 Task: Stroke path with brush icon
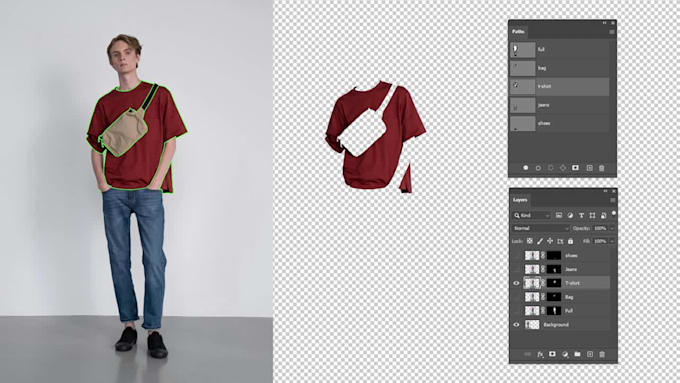tap(538, 168)
